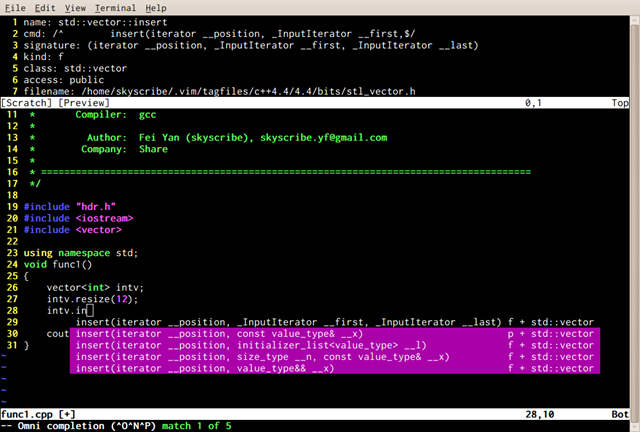640x432 pixels.
Task: Click the 'signature:' line in preview
Action: coord(251,45)
